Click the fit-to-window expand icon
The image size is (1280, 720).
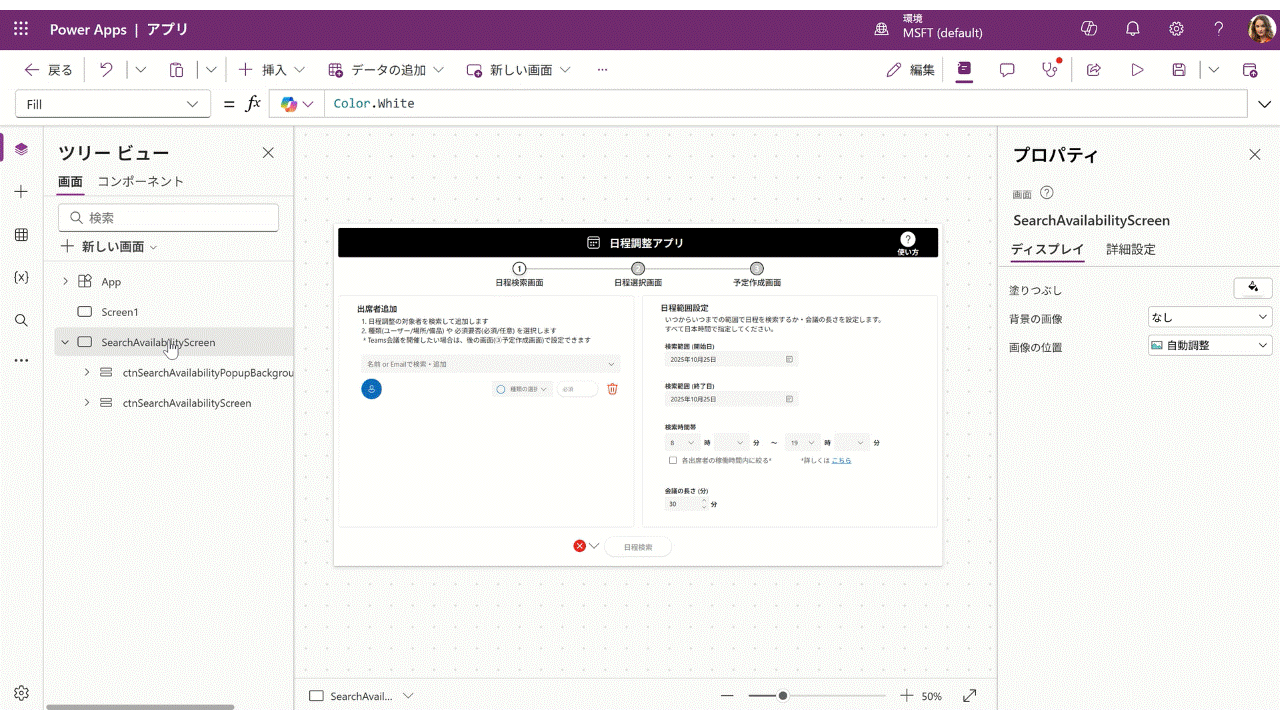coord(969,696)
